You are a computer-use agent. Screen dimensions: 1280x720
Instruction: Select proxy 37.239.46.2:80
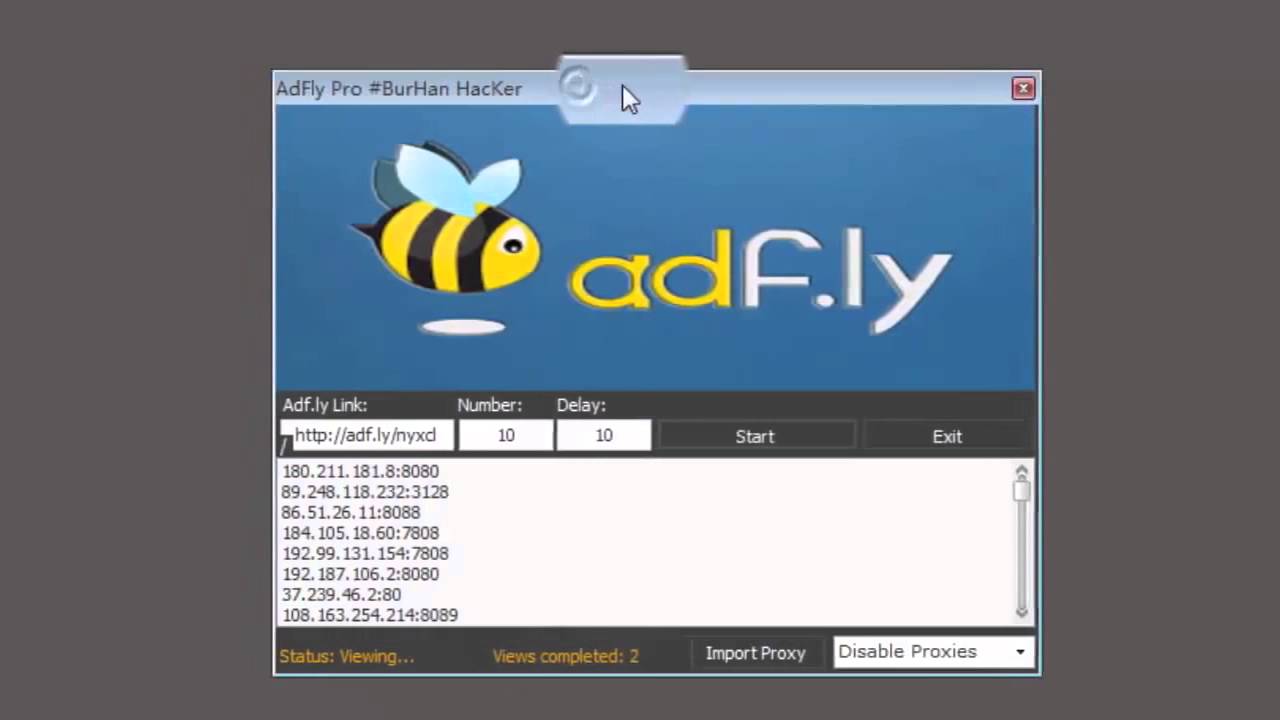click(341, 594)
